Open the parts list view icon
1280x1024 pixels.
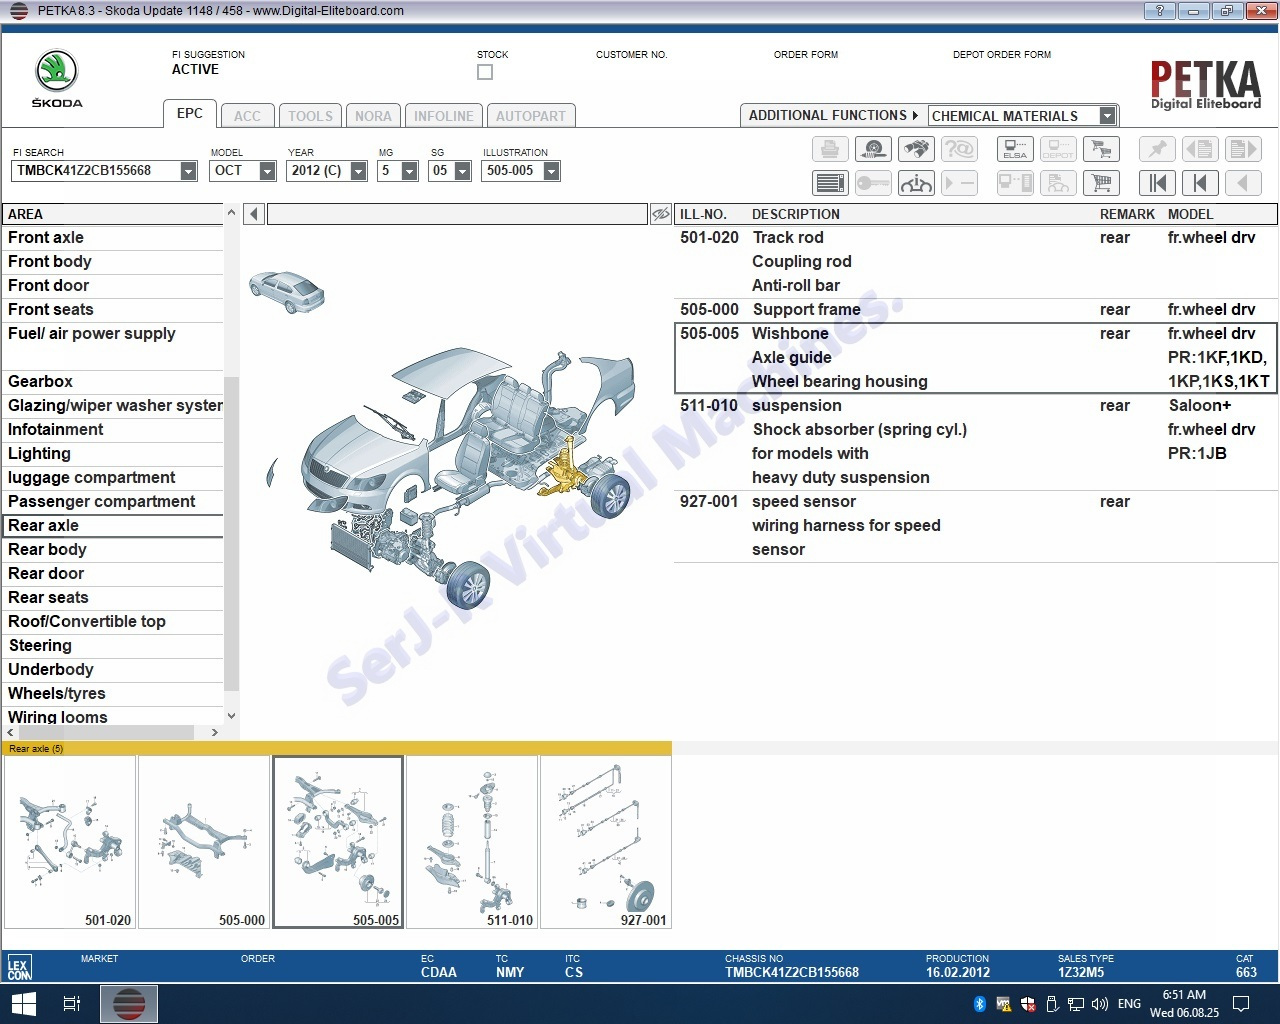pos(830,183)
